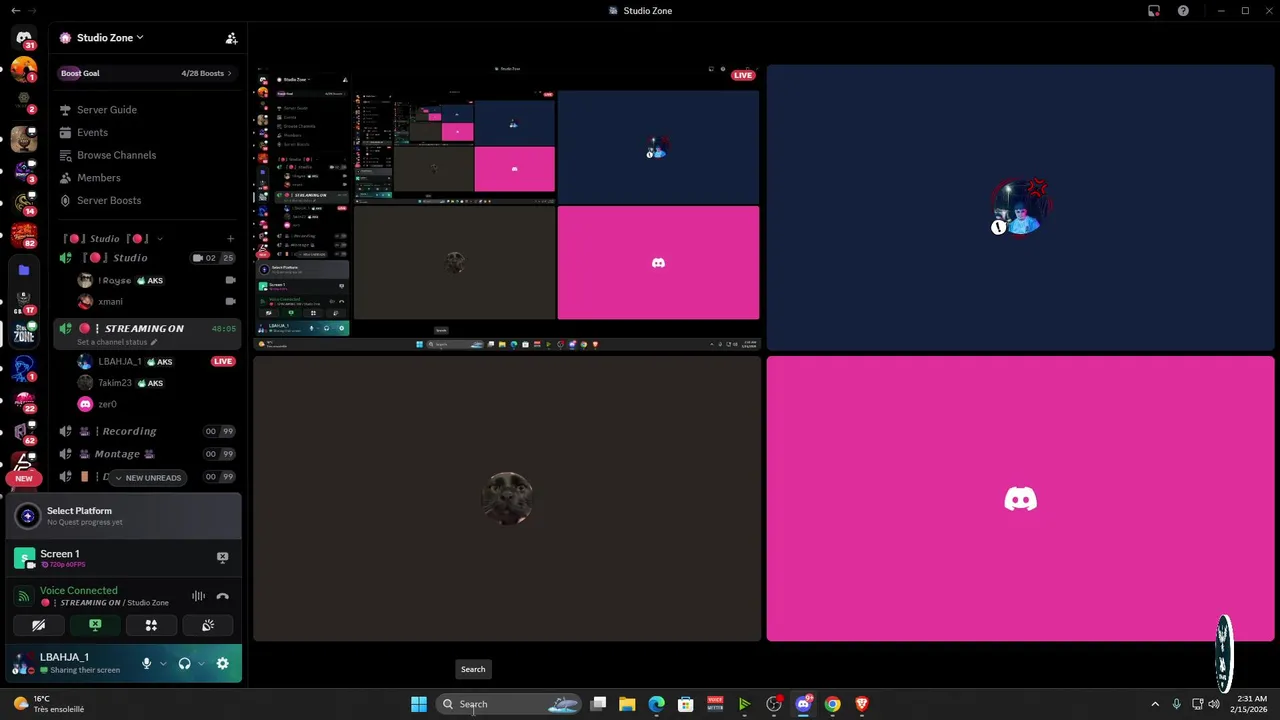
Task: Open the inbox icon in title bar
Action: click(1154, 10)
